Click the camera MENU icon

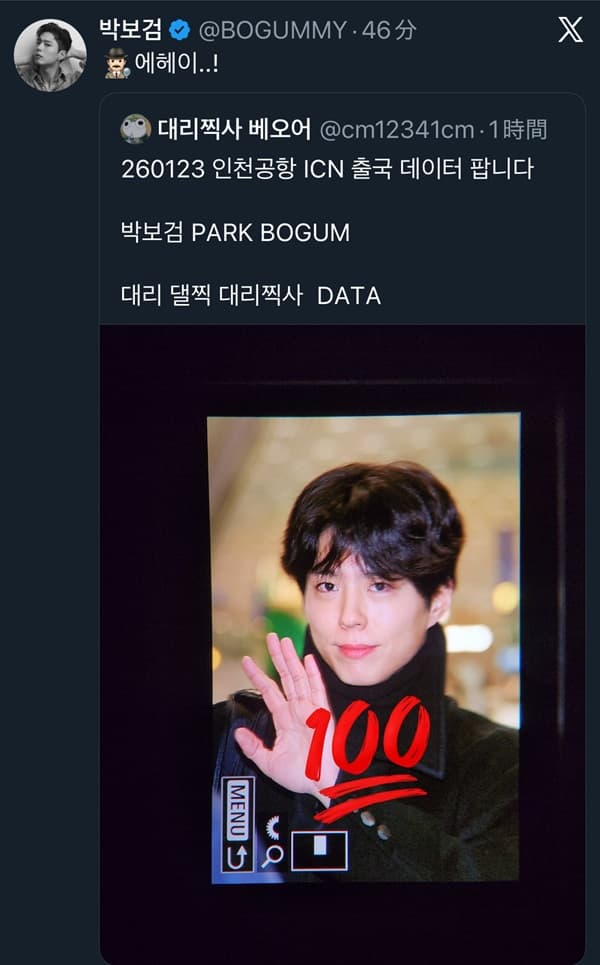click(238, 811)
